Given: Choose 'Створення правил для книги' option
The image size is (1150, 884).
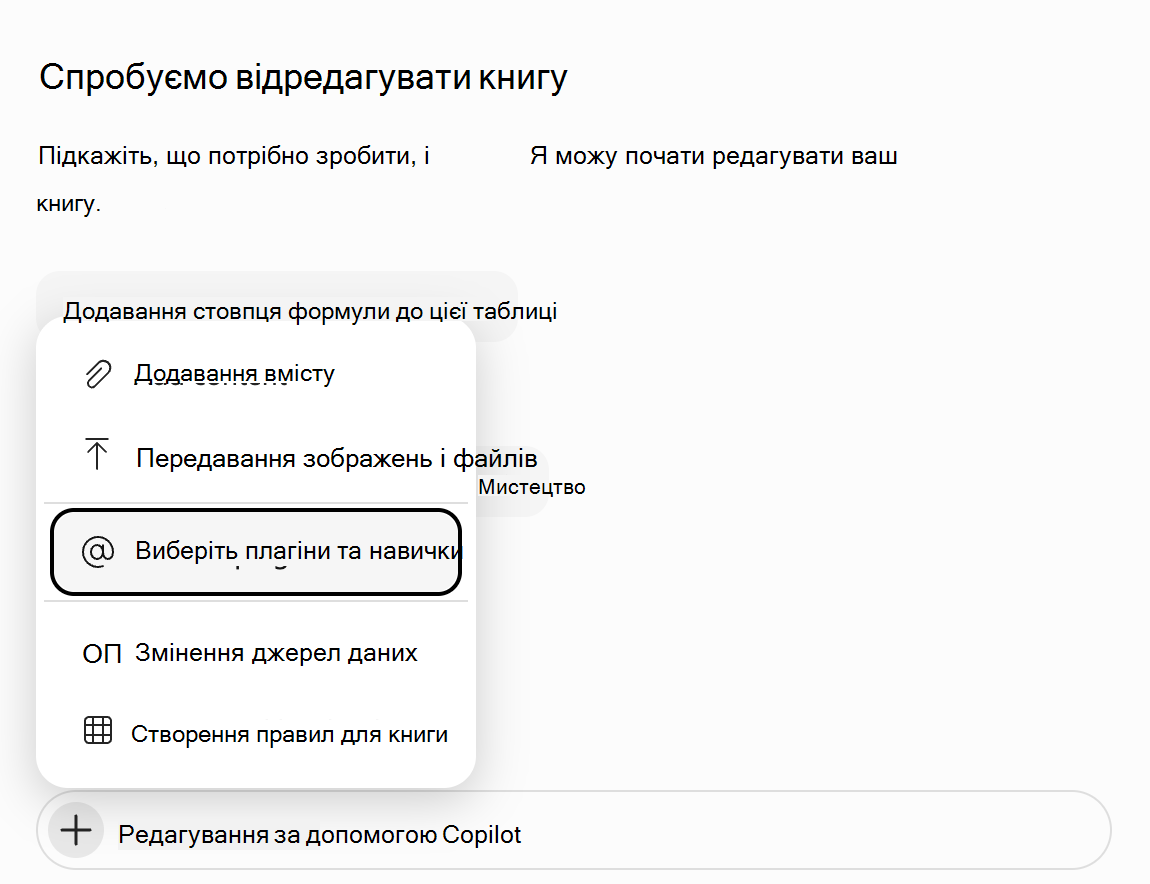Looking at the screenshot, I should click(256, 734).
